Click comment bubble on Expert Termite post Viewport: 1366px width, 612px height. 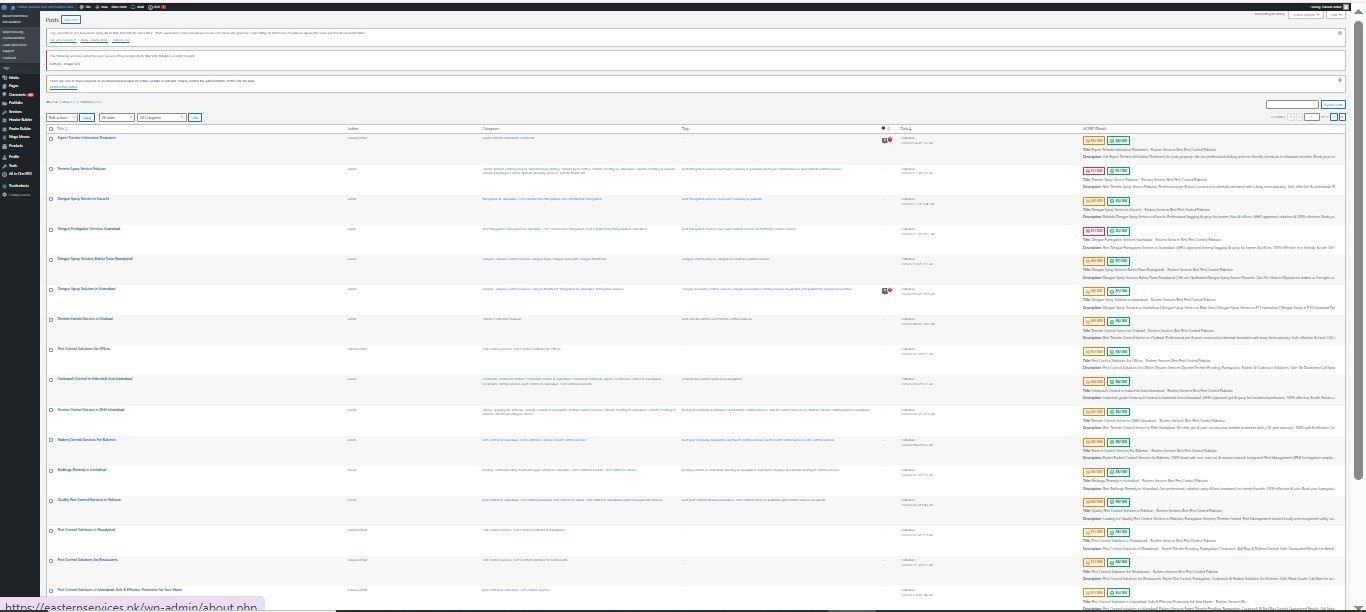coord(884,140)
